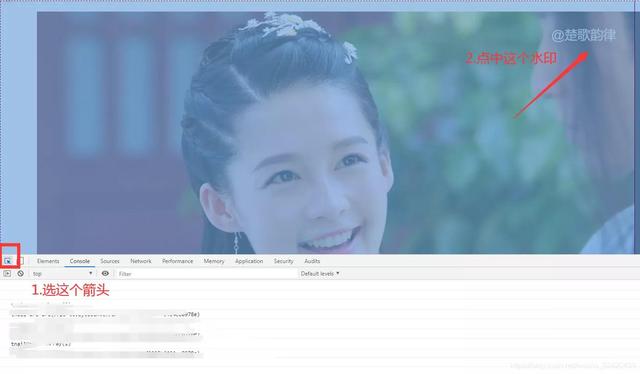Image resolution: width=640 pixels, height=374 pixels.
Task: Select the inspect element arrow icon
Action: click(x=8, y=261)
